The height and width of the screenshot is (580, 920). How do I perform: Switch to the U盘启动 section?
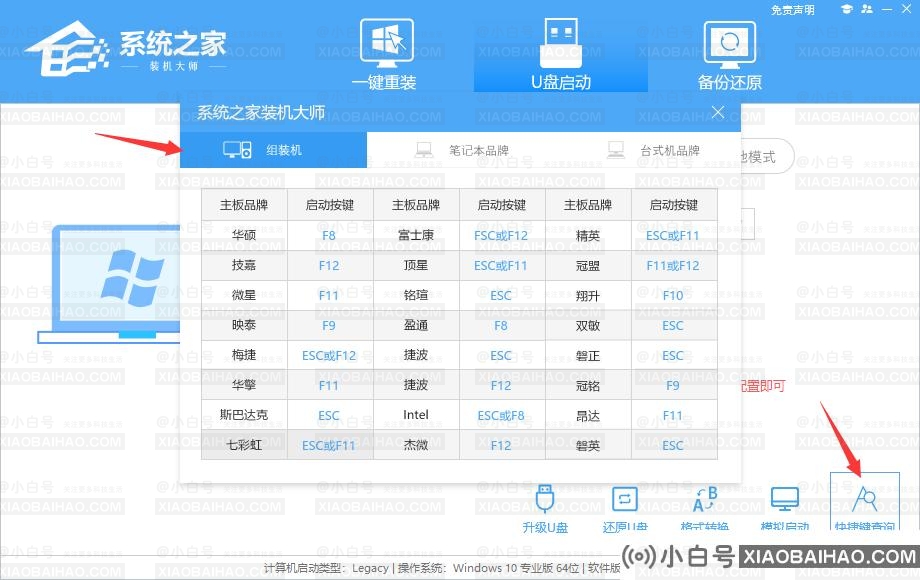pos(560,55)
